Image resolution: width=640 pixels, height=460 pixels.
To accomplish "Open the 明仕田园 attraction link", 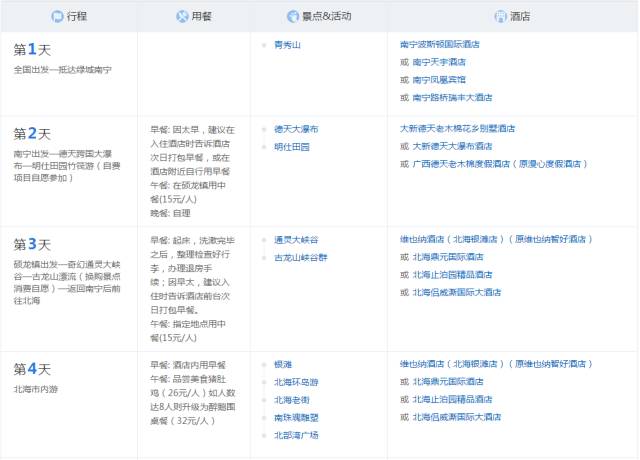I will coord(292,147).
